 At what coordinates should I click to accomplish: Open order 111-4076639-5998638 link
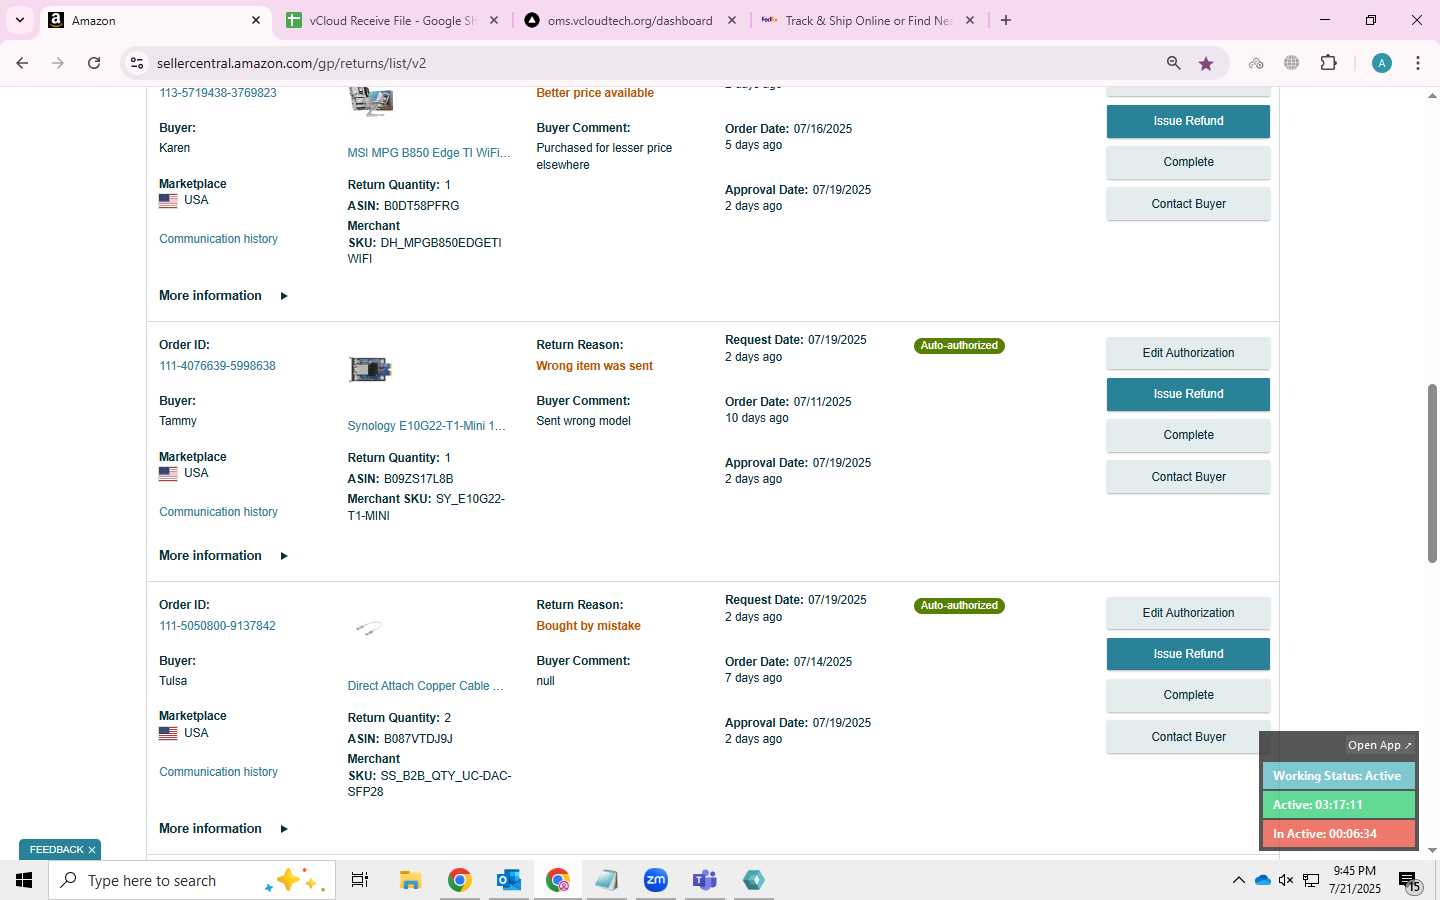coord(217,366)
